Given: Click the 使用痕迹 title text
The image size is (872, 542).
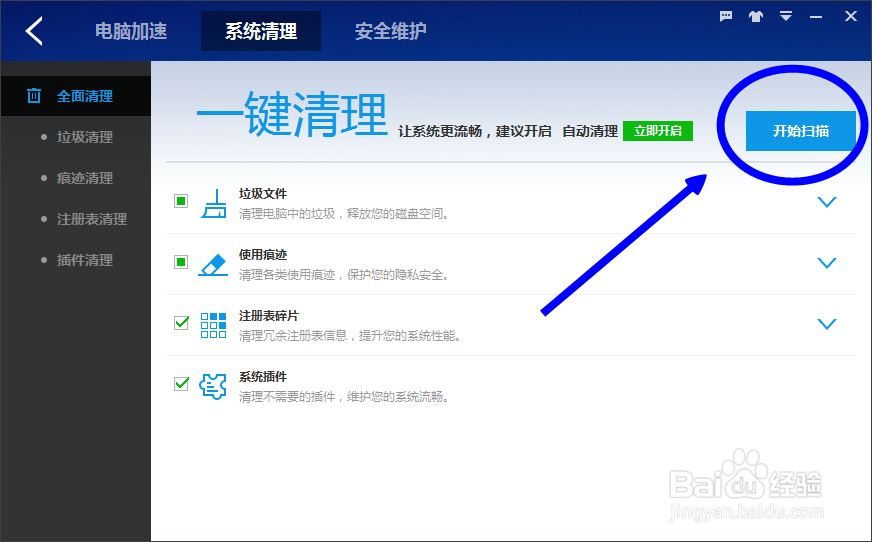Looking at the screenshot, I should point(263,255).
